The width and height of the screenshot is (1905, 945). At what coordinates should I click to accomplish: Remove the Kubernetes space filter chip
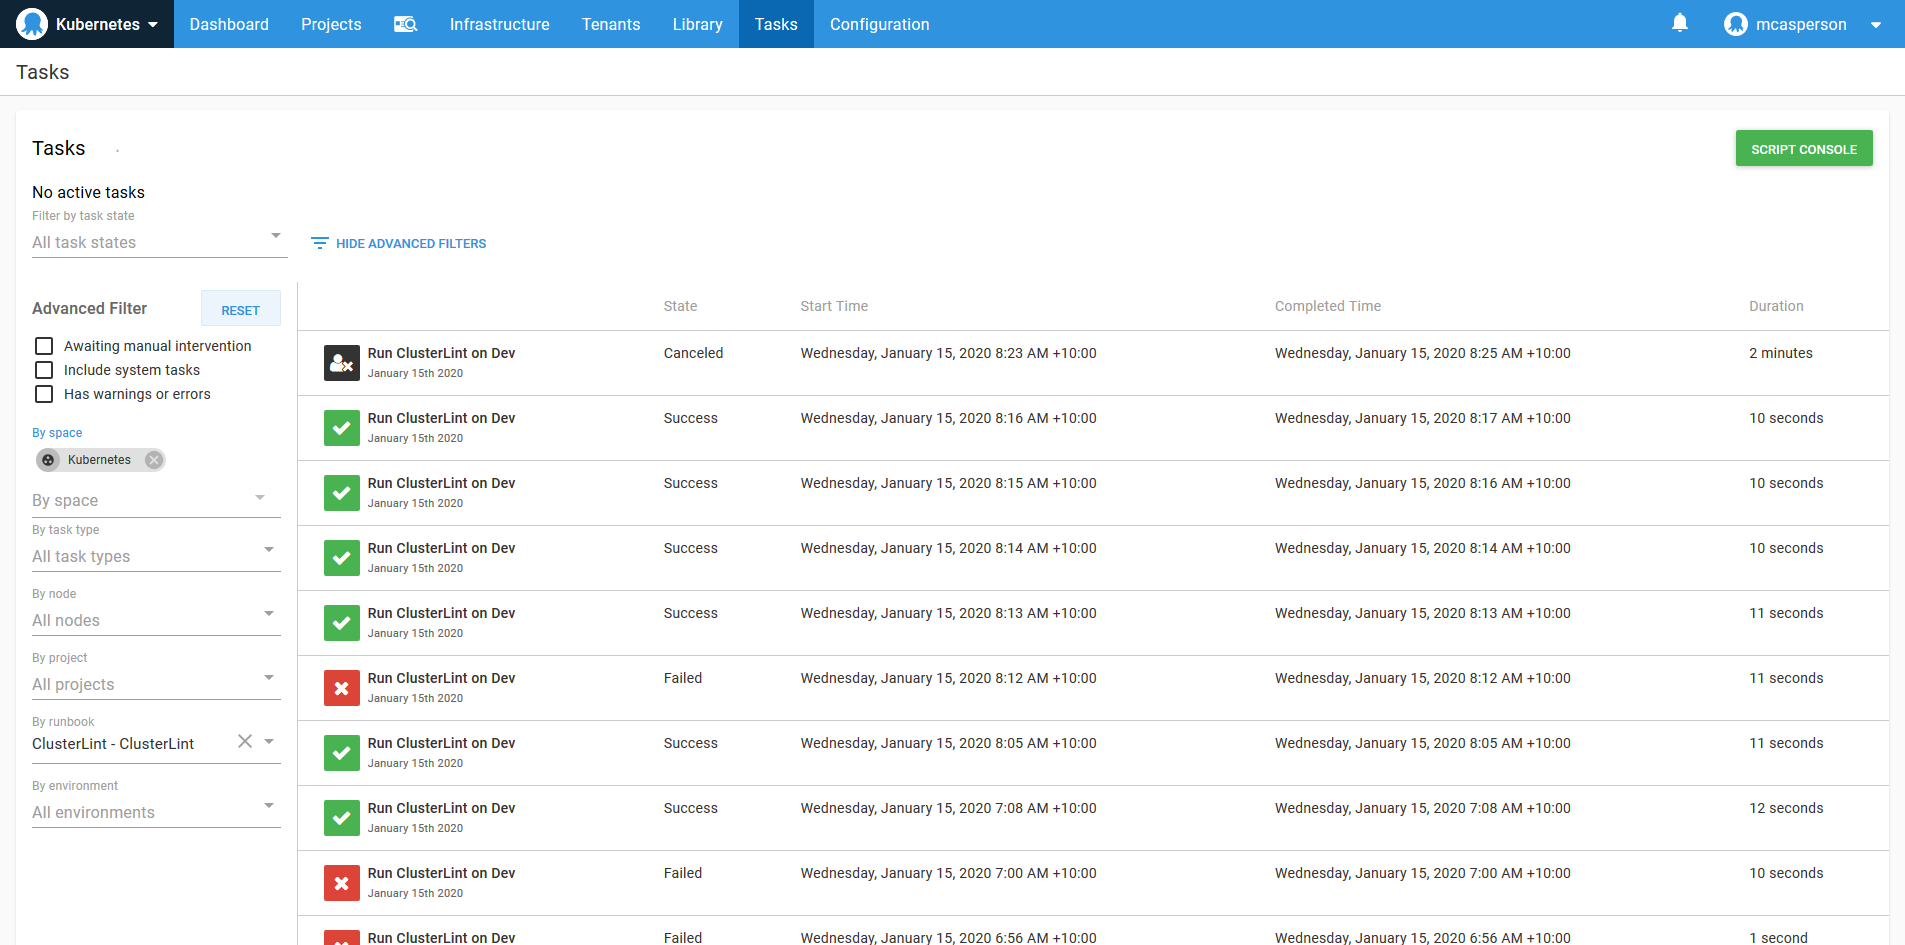[153, 459]
